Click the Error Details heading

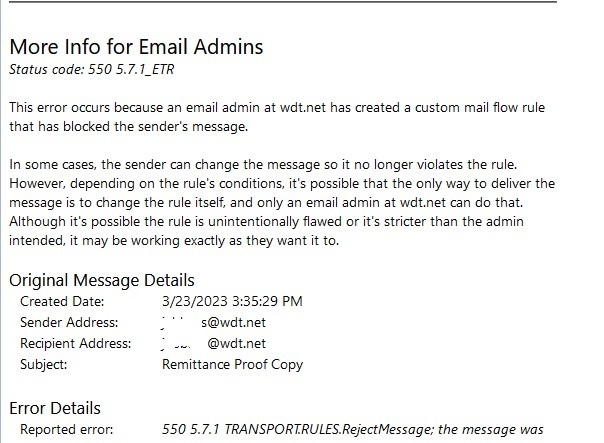tap(55, 408)
